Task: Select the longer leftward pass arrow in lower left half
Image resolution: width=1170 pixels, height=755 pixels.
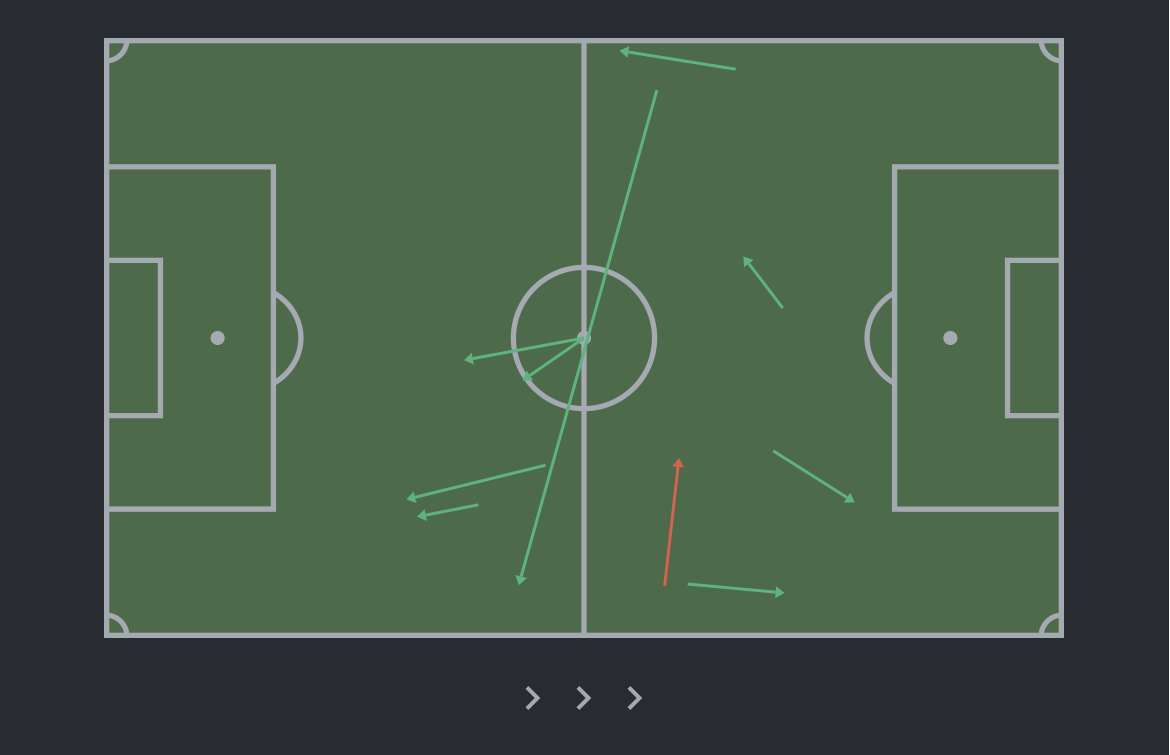Action: pyautogui.click(x=476, y=482)
